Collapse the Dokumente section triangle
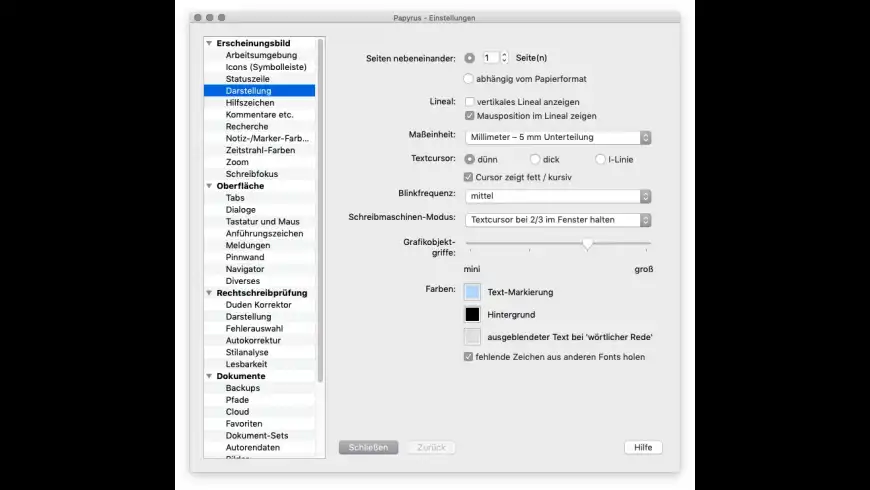 click(209, 376)
